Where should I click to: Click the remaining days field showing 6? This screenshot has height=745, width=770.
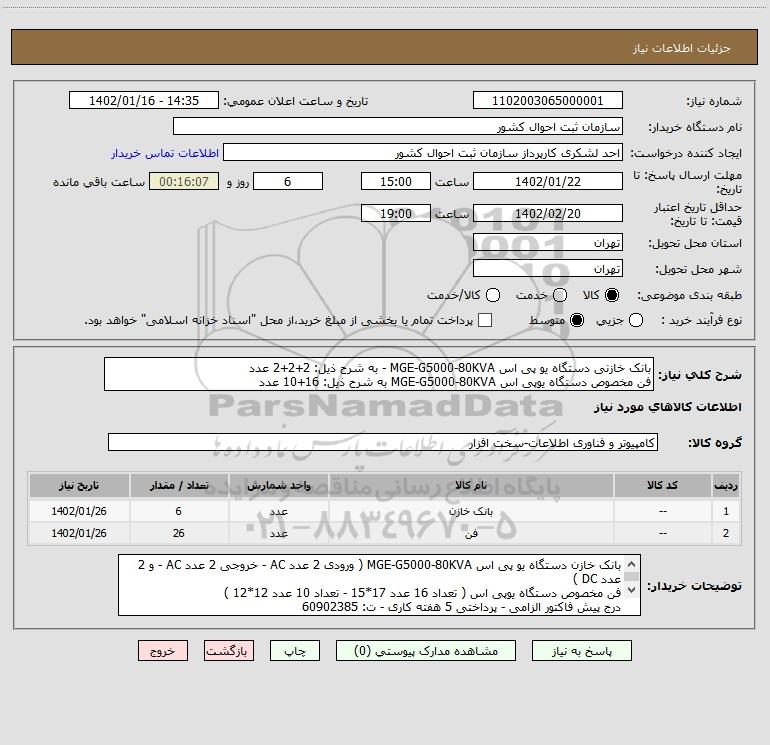tap(288, 182)
